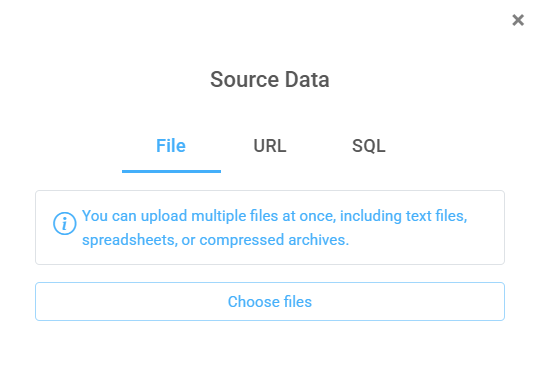Open the SQL source option

(368, 146)
